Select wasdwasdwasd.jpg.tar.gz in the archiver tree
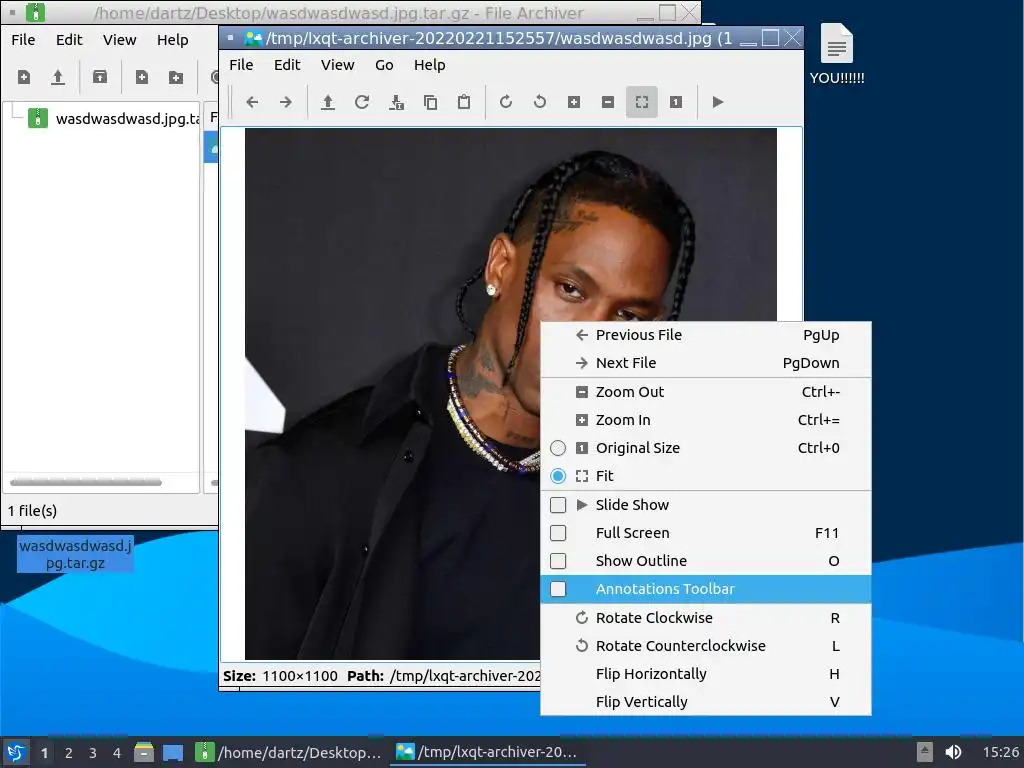This screenshot has width=1024, height=768. [114, 119]
